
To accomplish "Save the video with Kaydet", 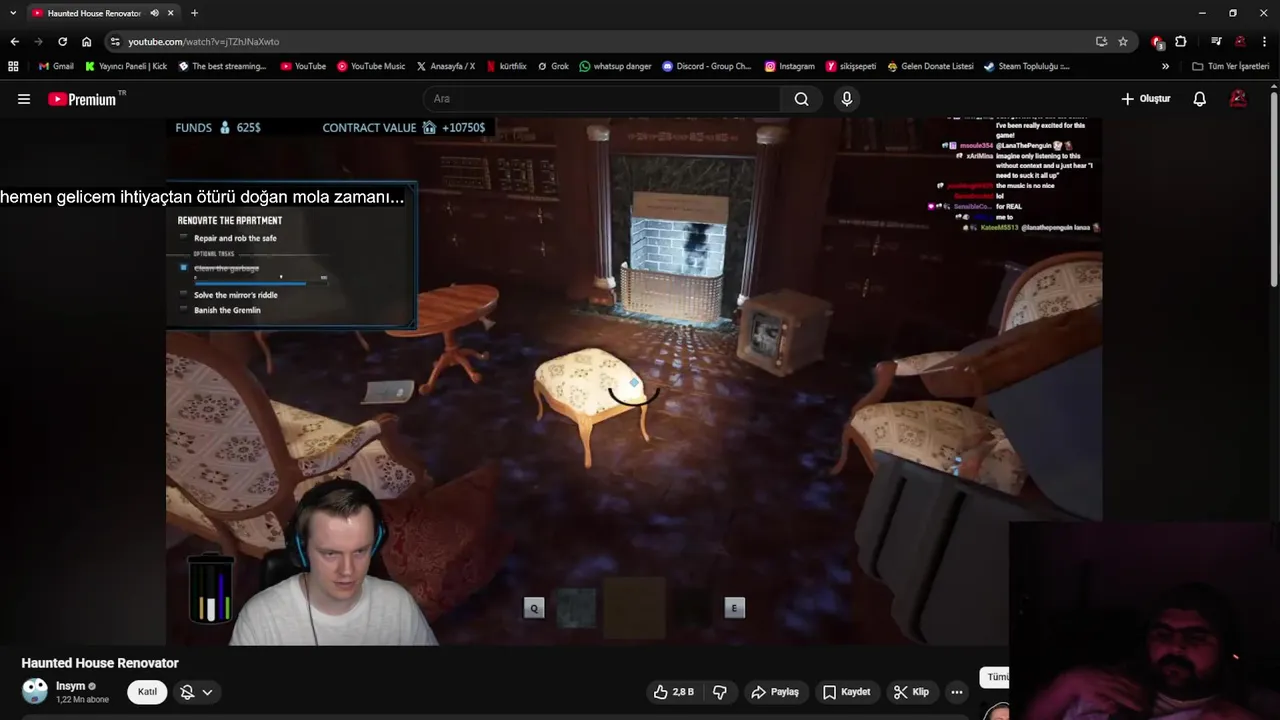I will tap(846, 692).
